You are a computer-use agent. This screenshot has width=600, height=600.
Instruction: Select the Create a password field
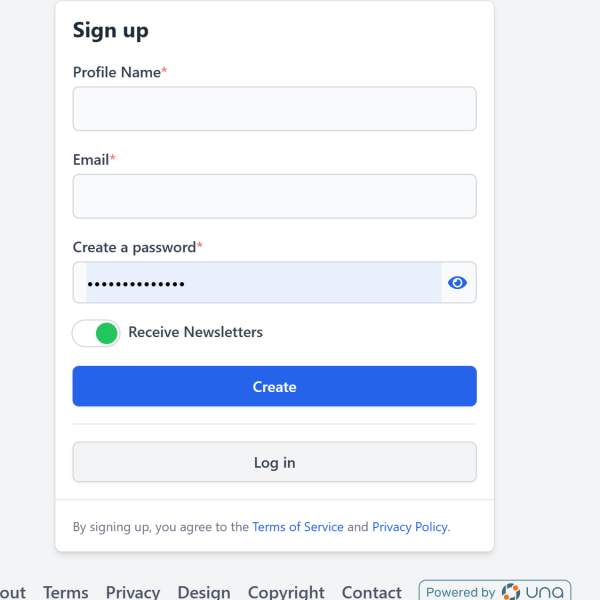[x=260, y=283]
